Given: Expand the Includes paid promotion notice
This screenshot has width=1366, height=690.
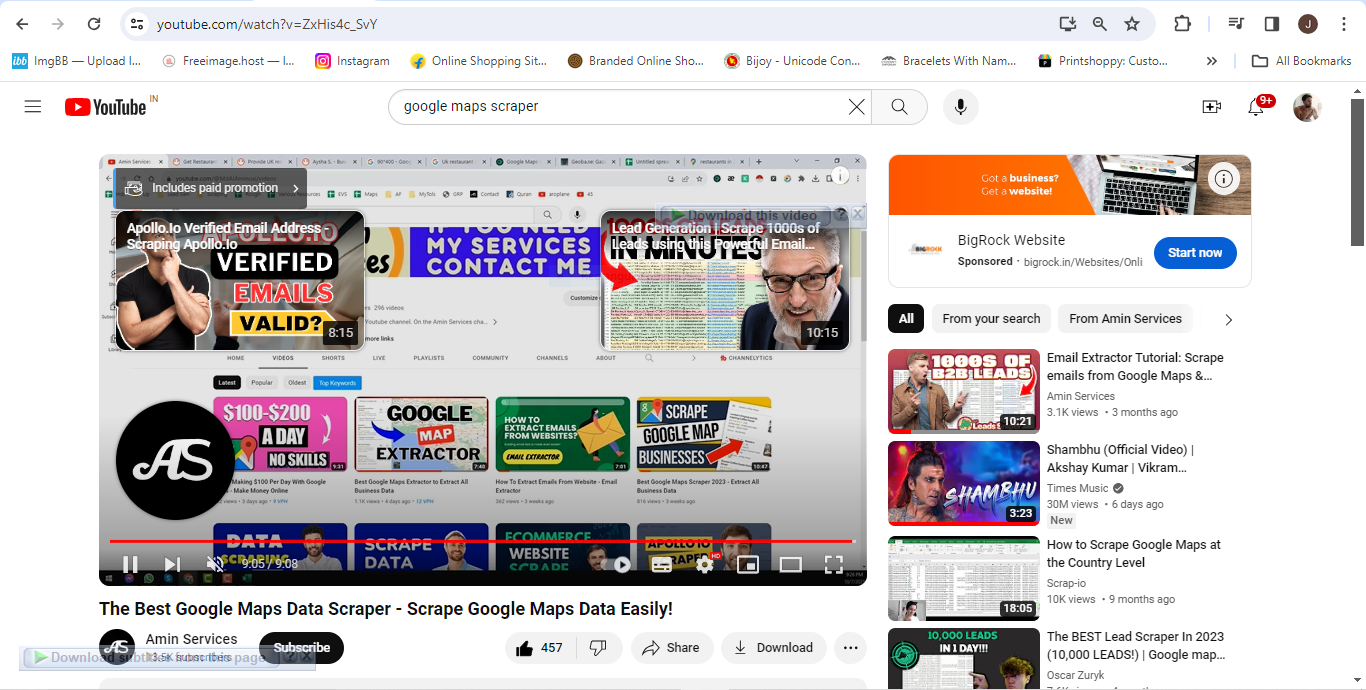Looking at the screenshot, I should (211, 188).
